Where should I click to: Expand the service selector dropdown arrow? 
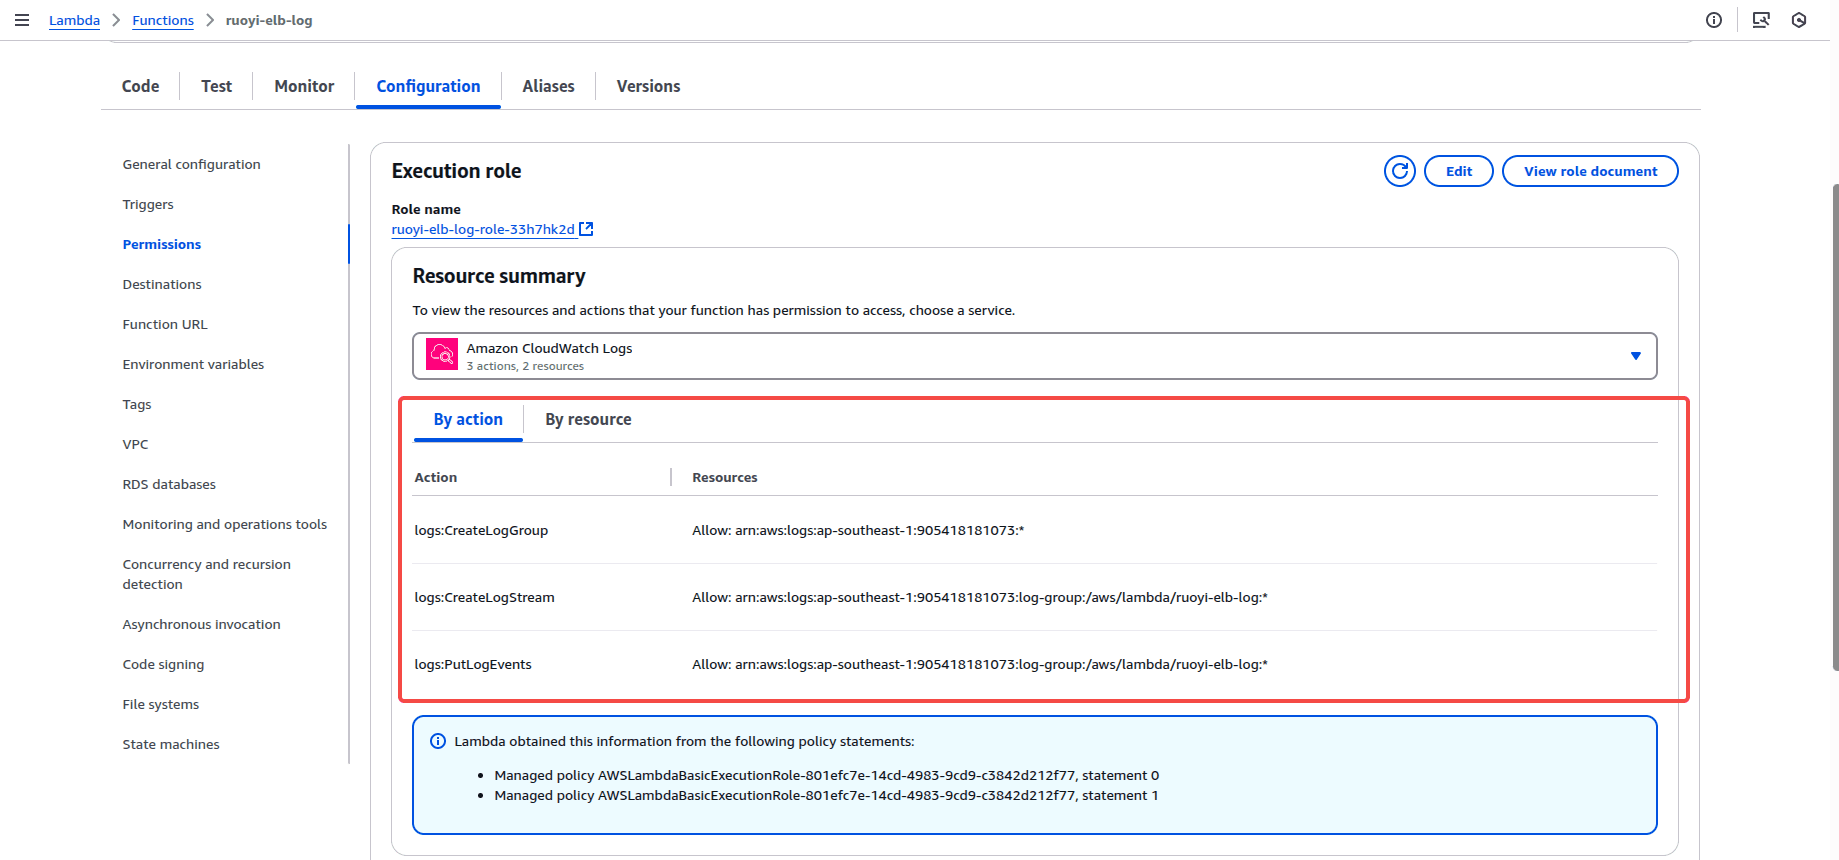(1636, 356)
